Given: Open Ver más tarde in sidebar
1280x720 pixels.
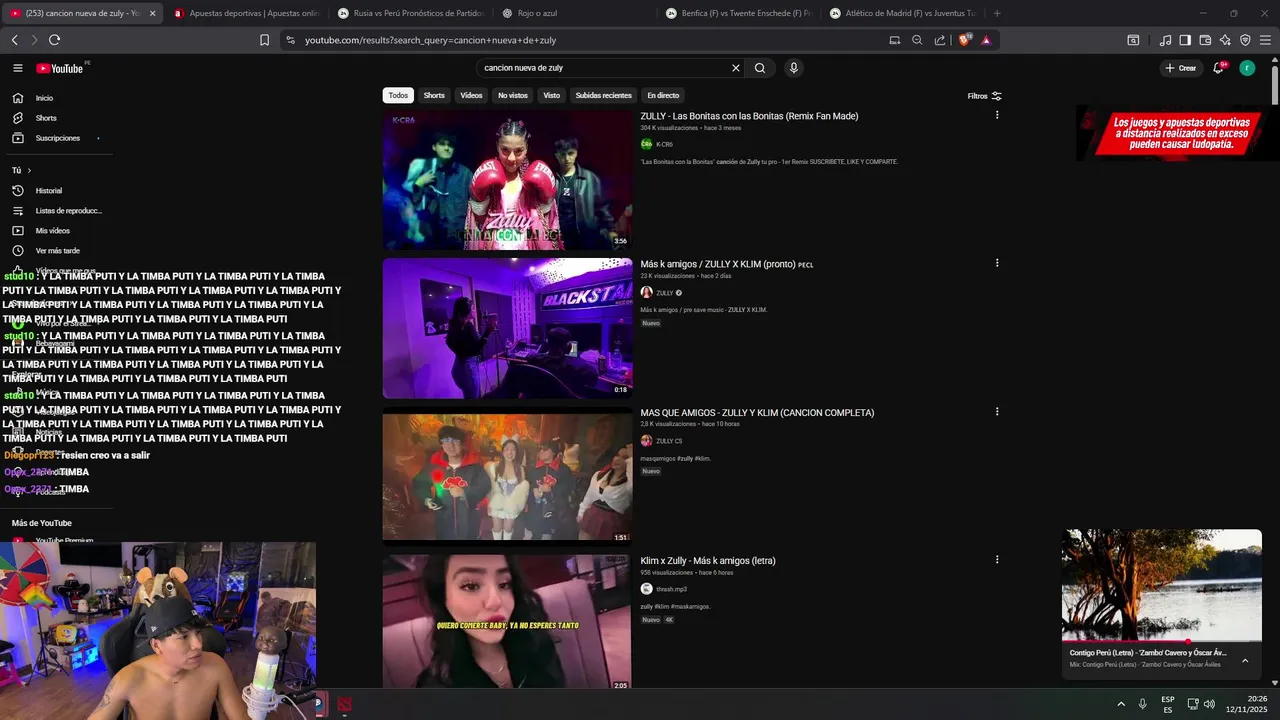Looking at the screenshot, I should [x=56, y=250].
